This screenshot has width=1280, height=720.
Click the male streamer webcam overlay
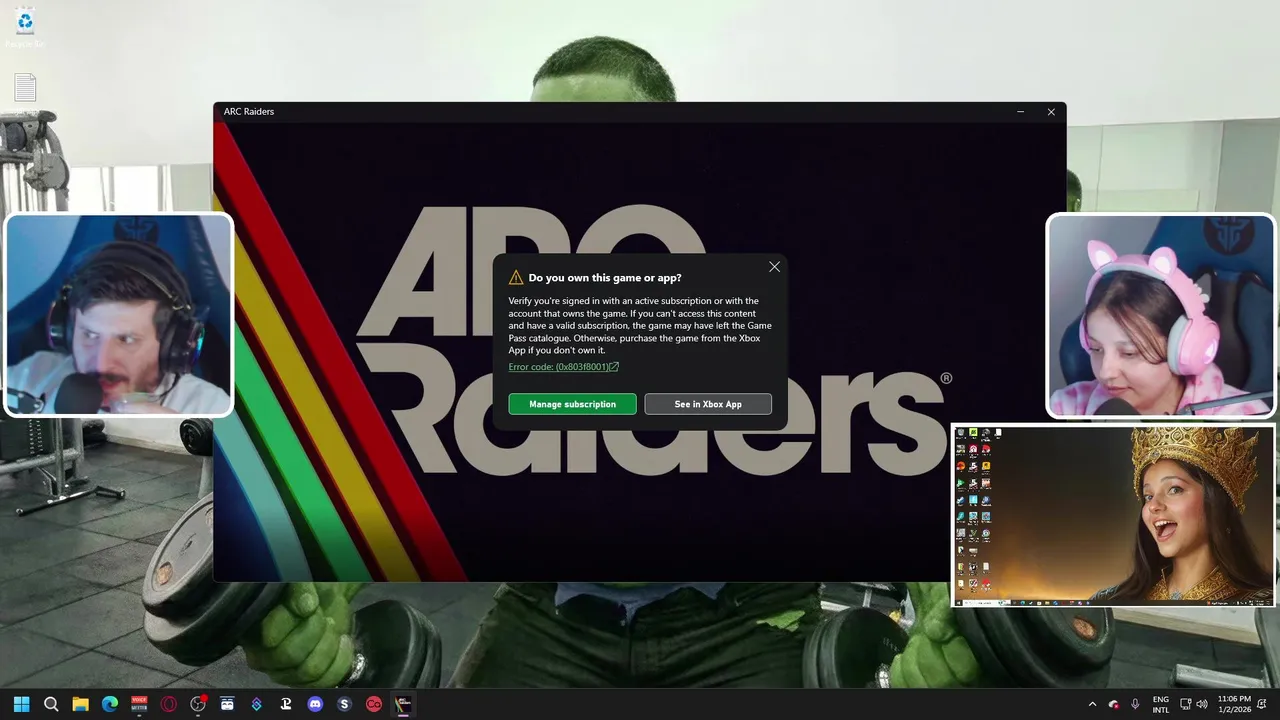[119, 315]
